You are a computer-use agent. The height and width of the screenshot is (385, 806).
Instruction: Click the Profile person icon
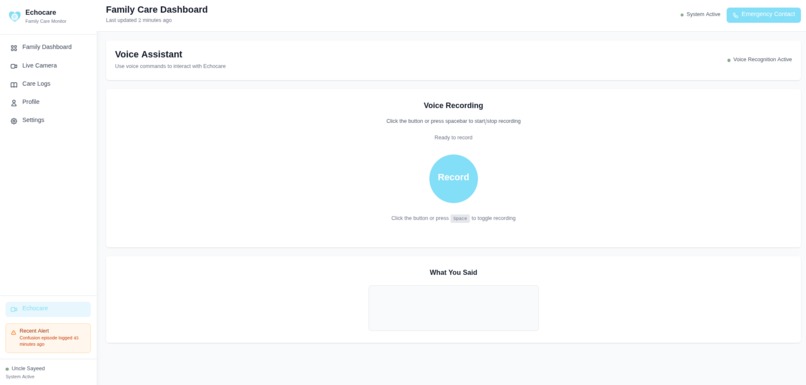point(14,103)
